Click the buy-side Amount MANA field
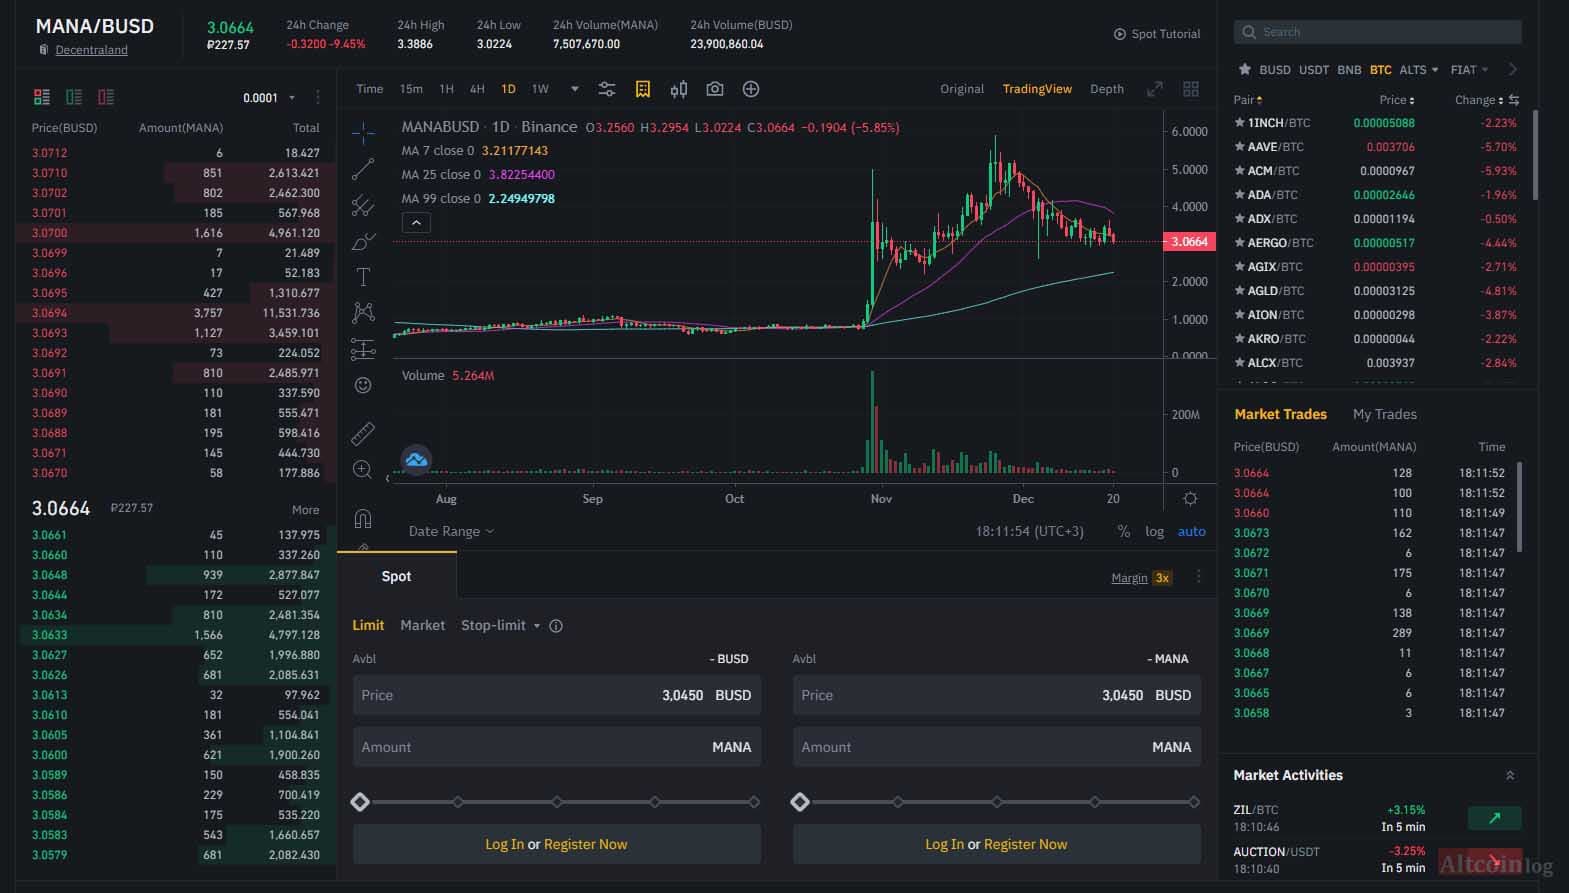 (556, 747)
